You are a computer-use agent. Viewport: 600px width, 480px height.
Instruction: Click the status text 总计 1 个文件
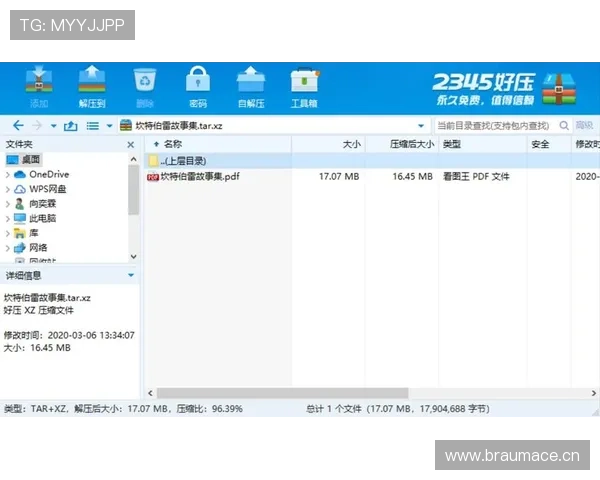[334, 409]
